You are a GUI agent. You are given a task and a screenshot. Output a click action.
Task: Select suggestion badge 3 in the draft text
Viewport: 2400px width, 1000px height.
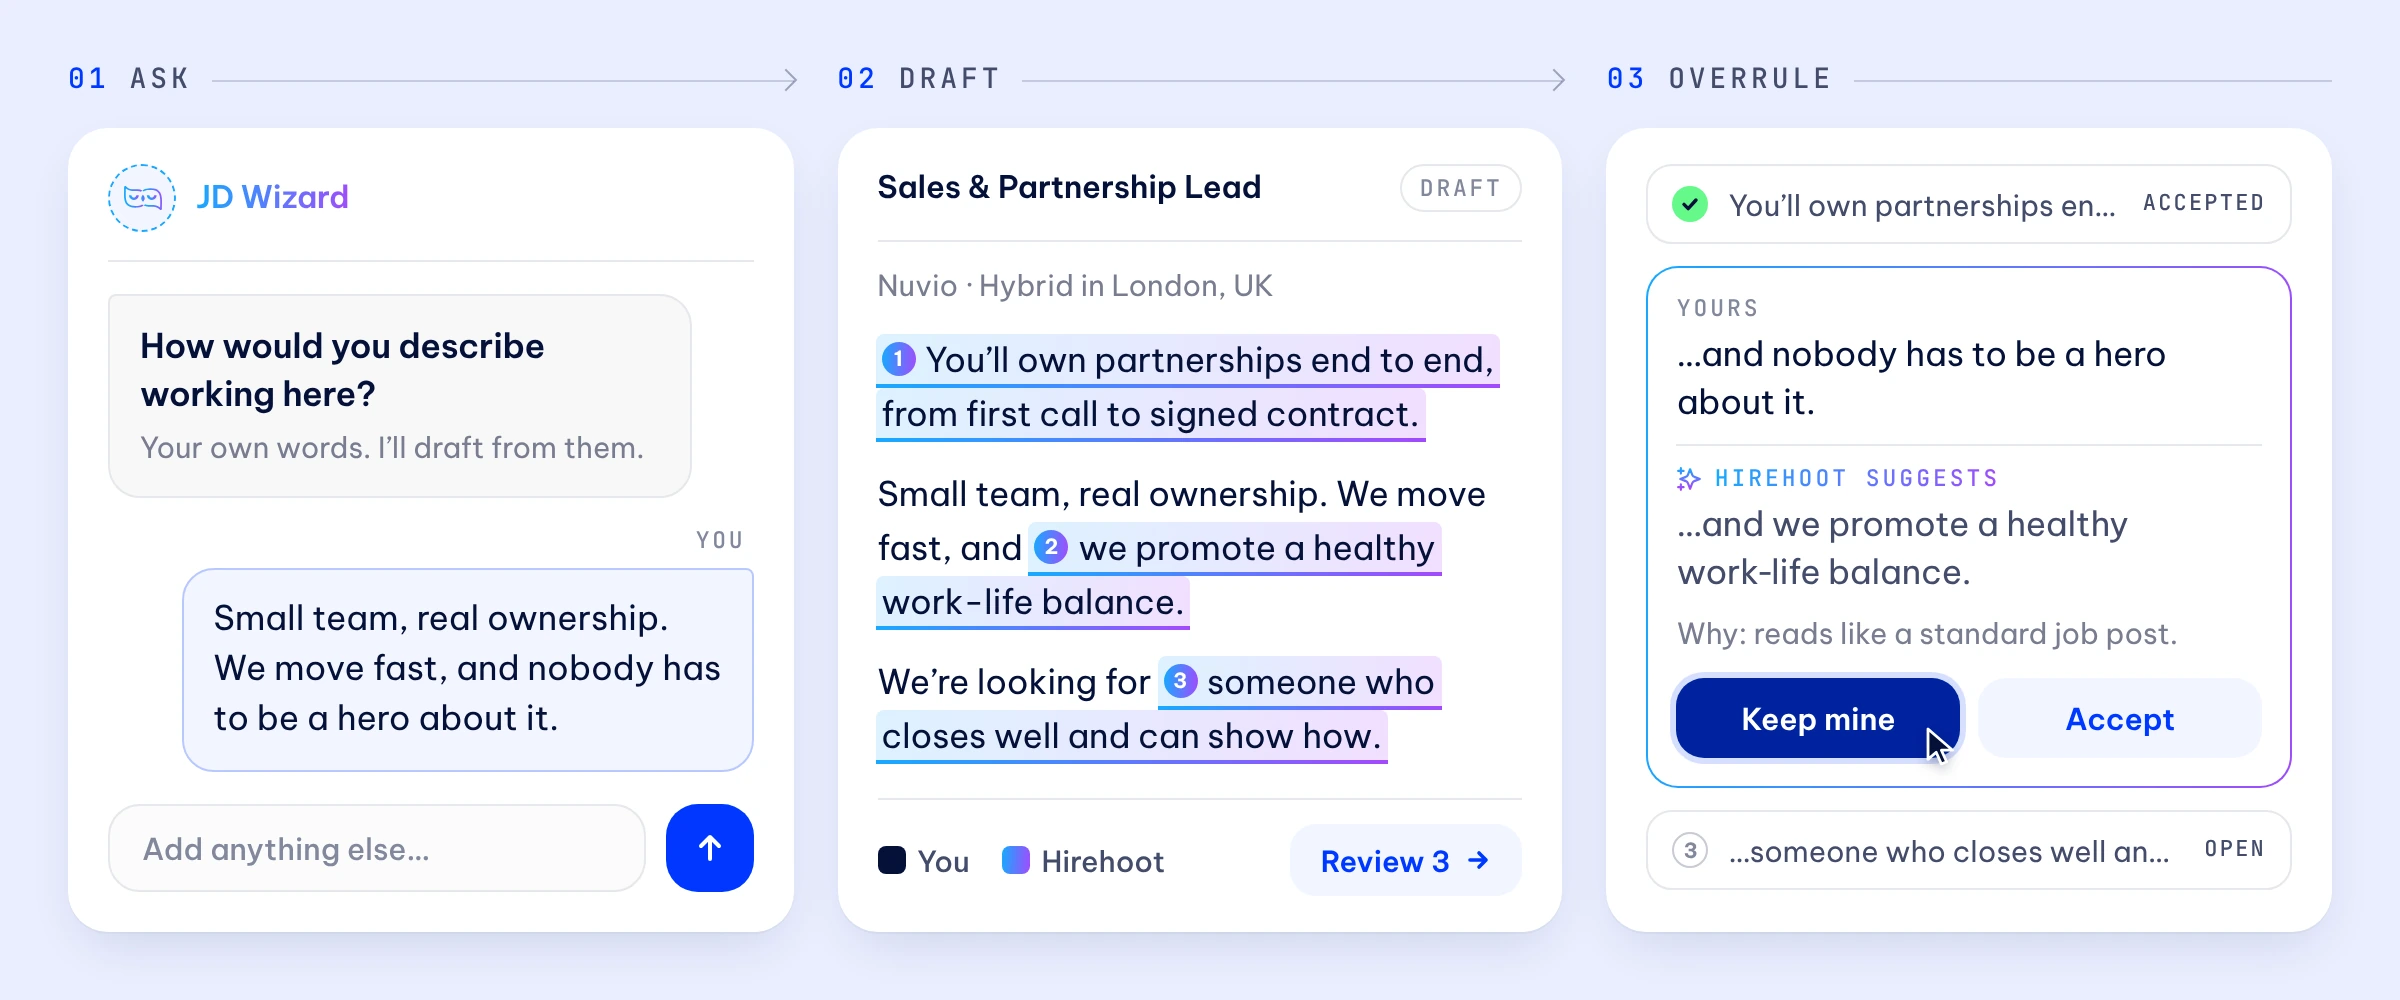tap(1180, 681)
